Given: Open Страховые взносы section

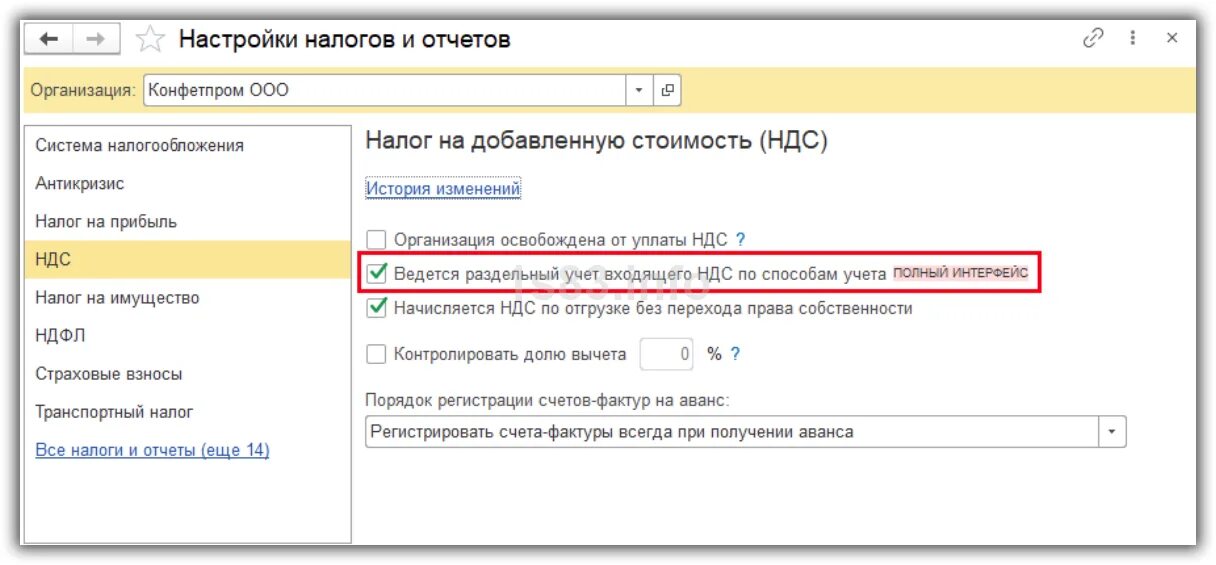Looking at the screenshot, I should [187, 374].
